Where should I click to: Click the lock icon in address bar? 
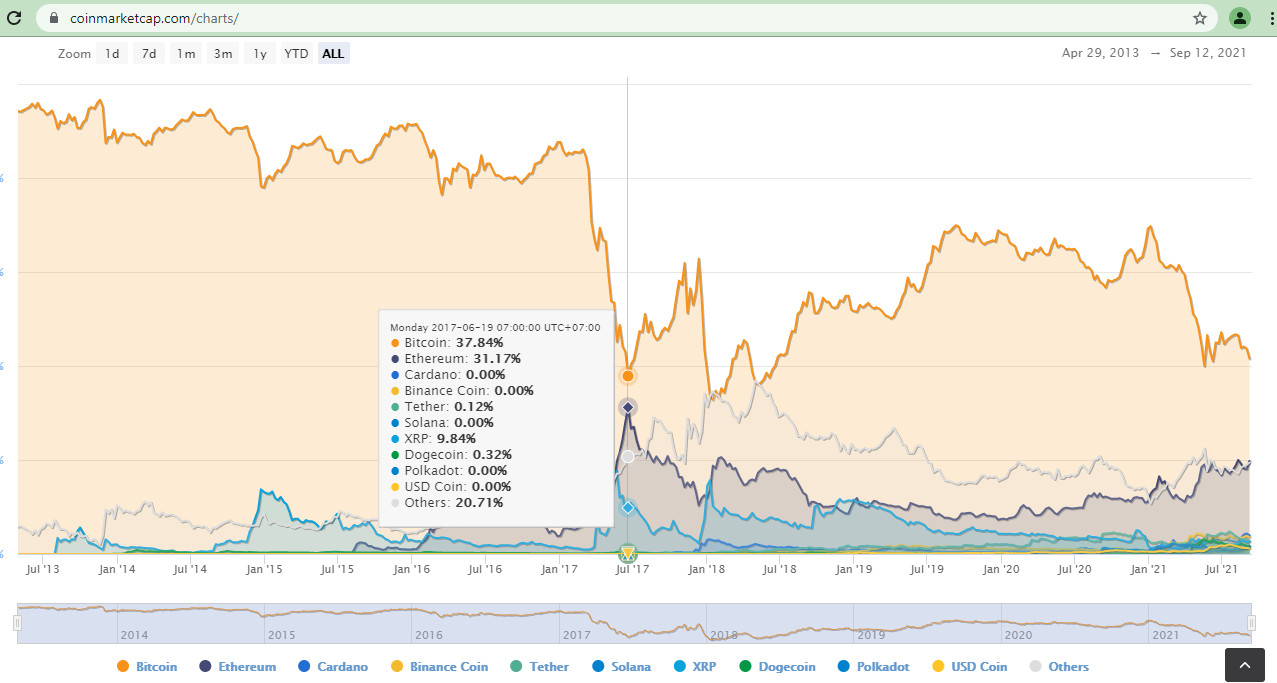[54, 18]
